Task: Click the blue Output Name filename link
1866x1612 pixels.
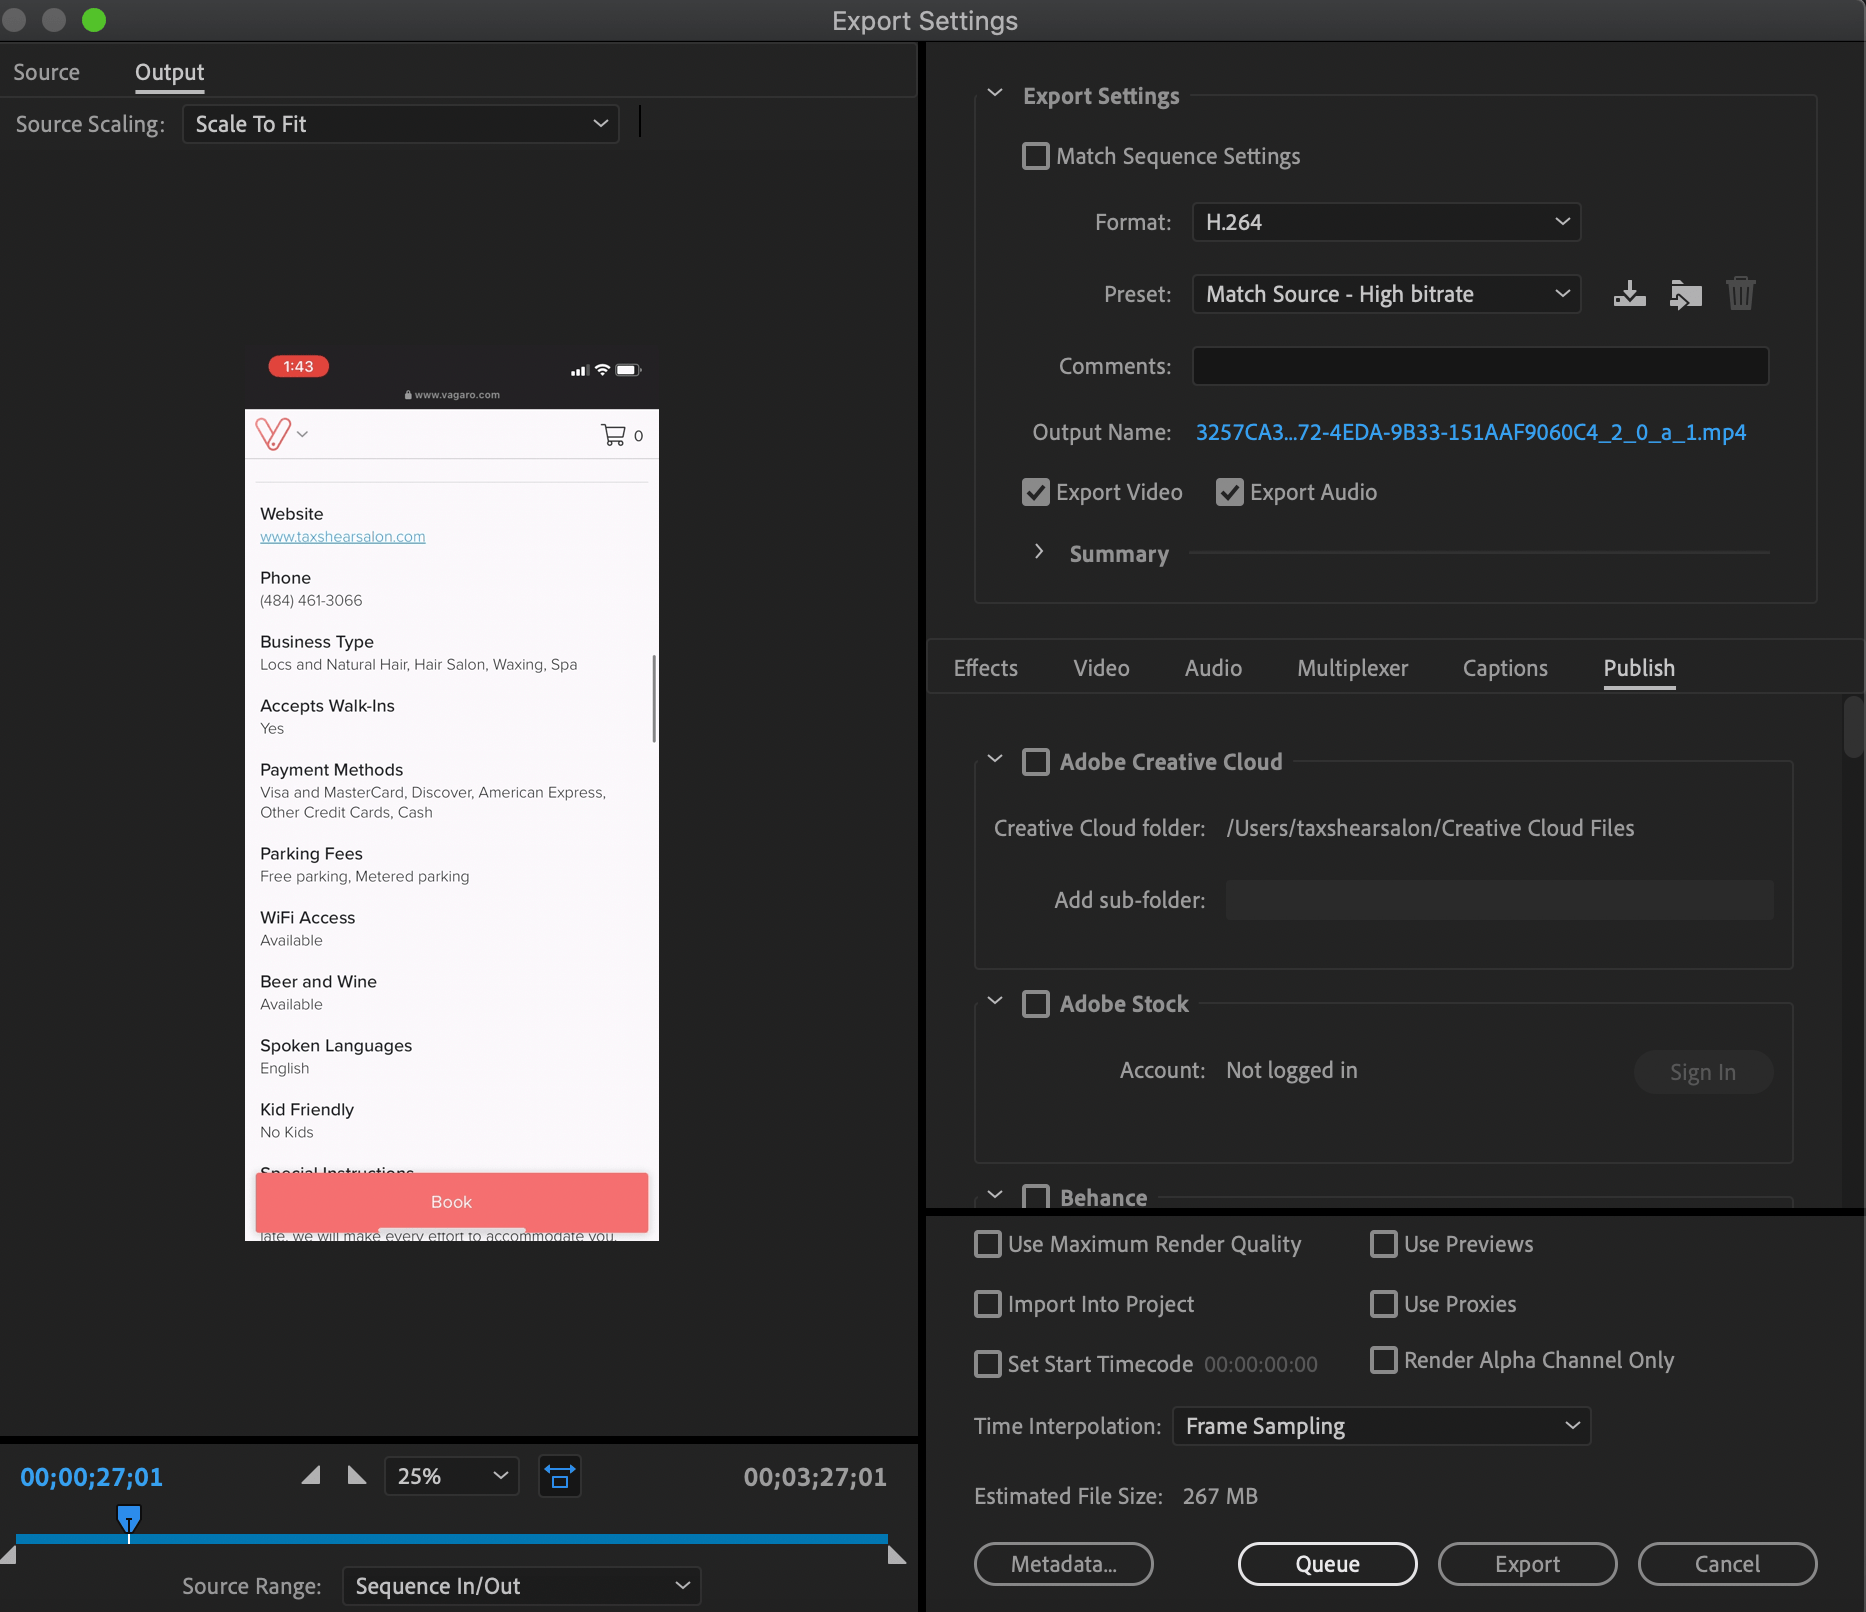Action: 1470,431
